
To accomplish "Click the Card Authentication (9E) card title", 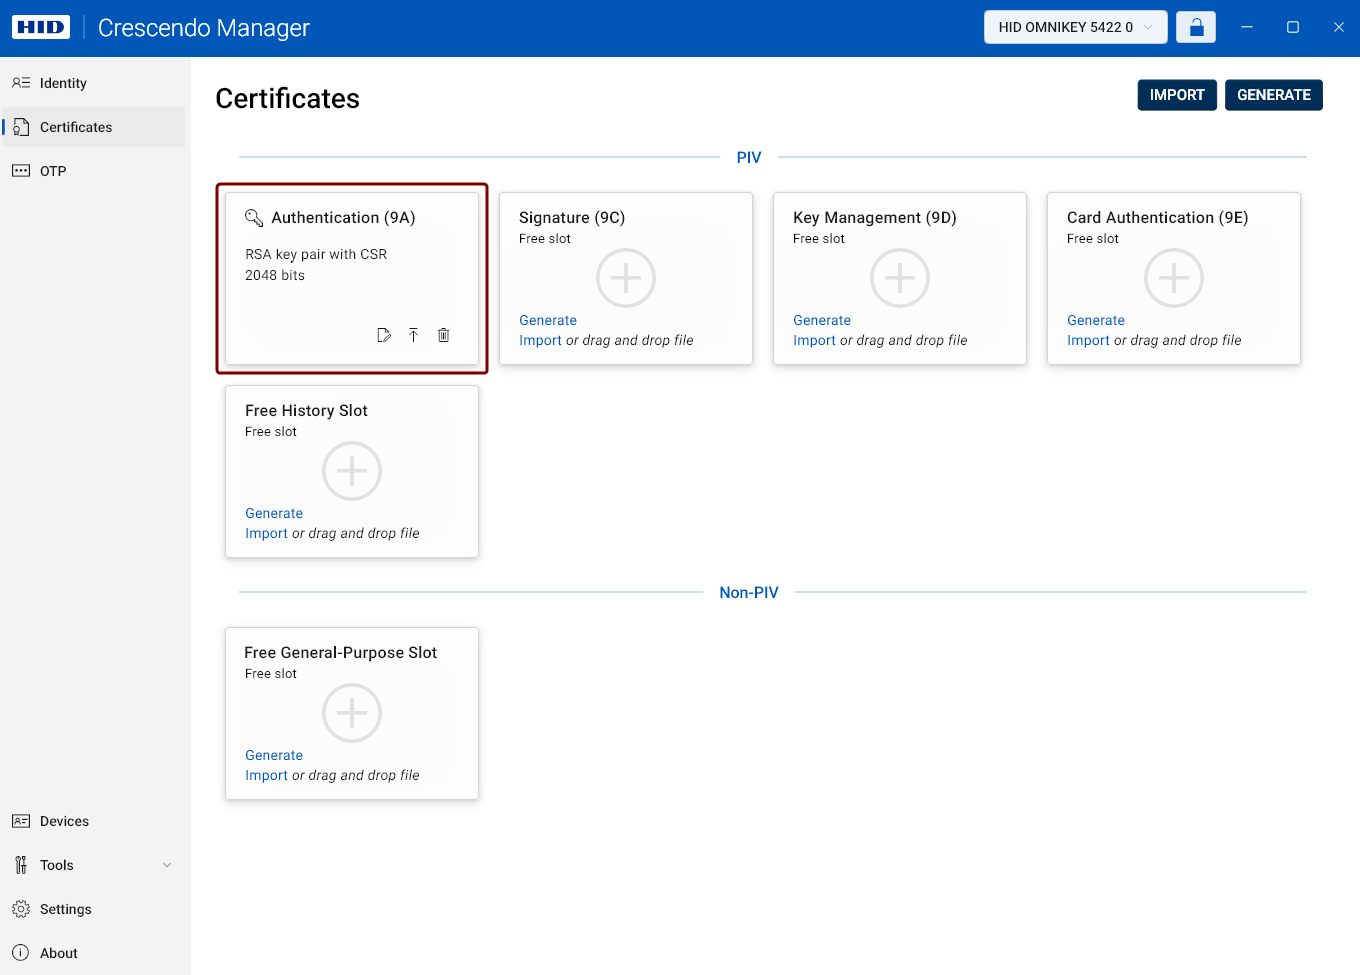I will pyautogui.click(x=1158, y=218).
